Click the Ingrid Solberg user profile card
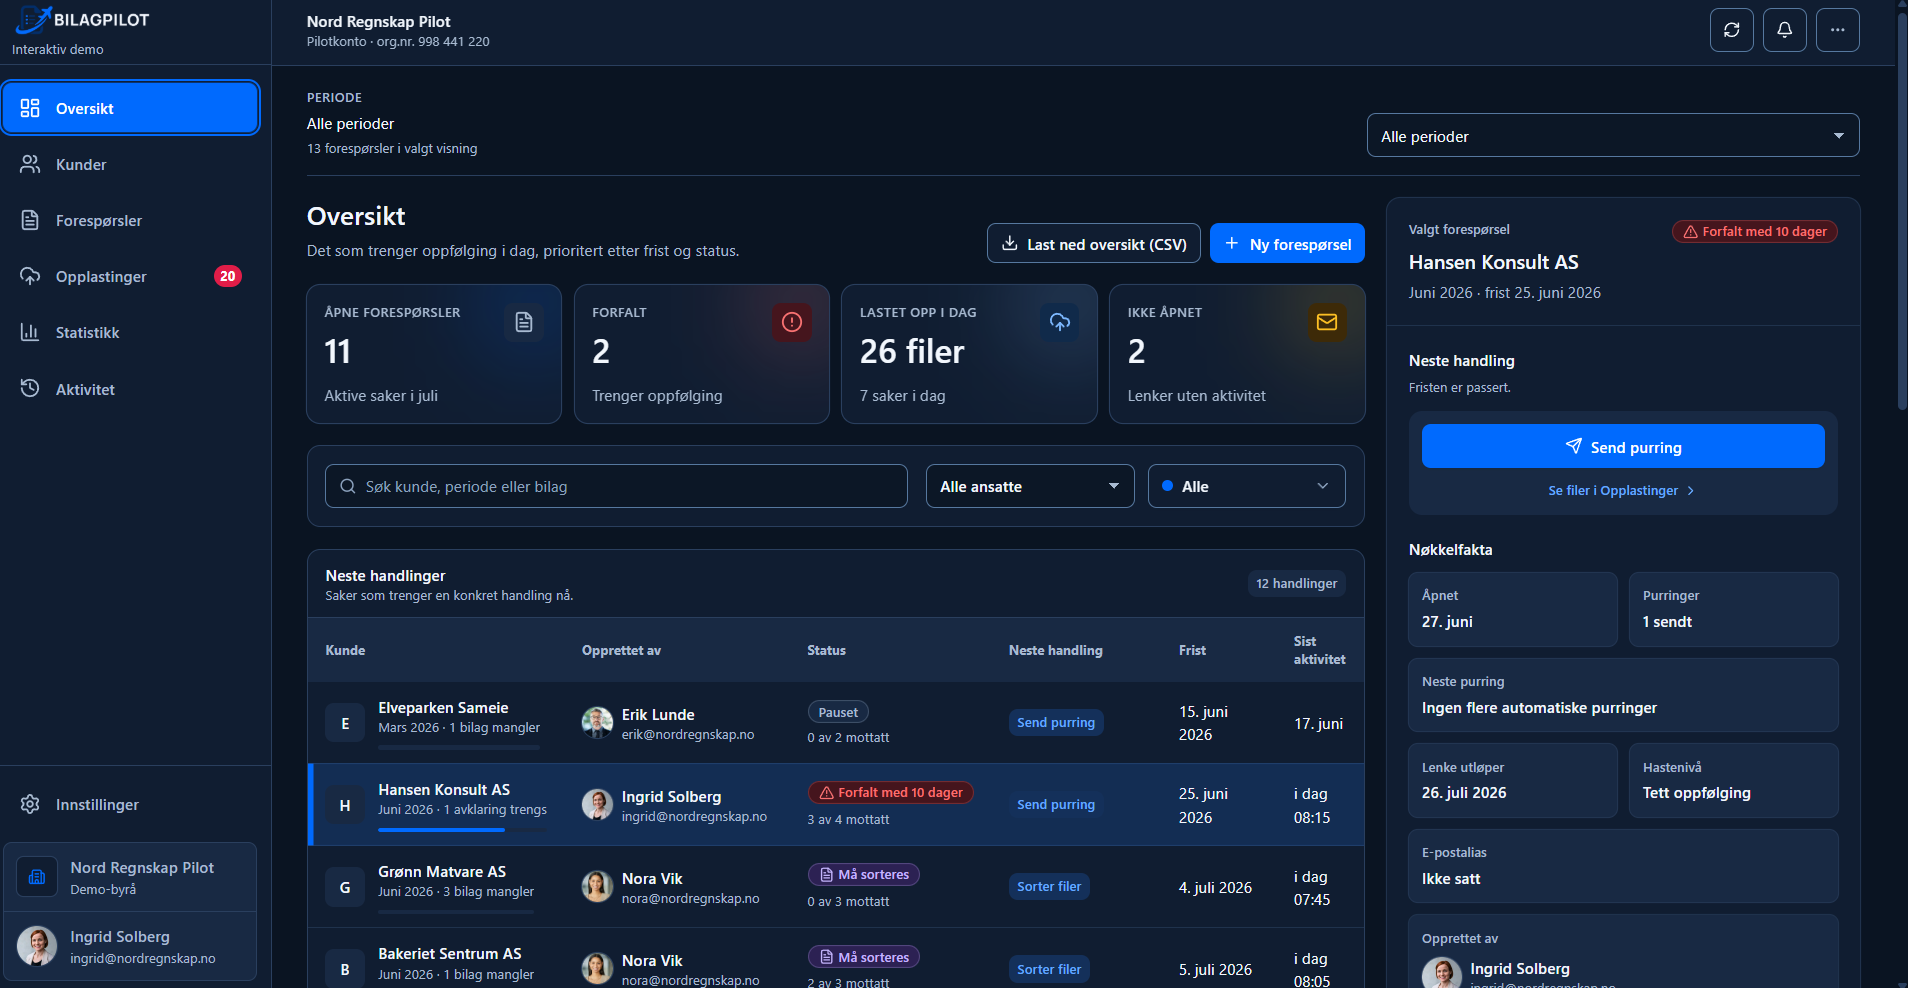 click(x=130, y=946)
